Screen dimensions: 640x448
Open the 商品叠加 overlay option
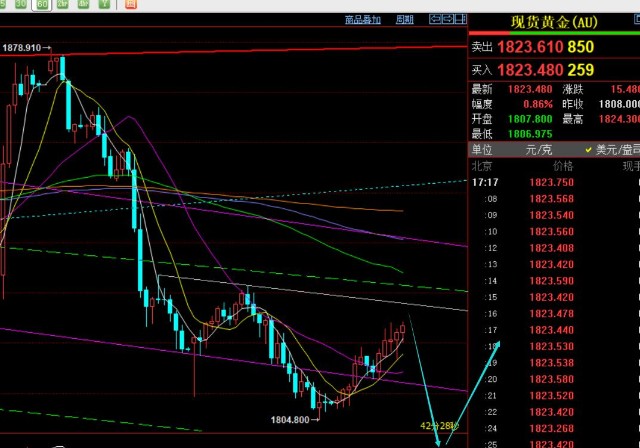(362, 19)
